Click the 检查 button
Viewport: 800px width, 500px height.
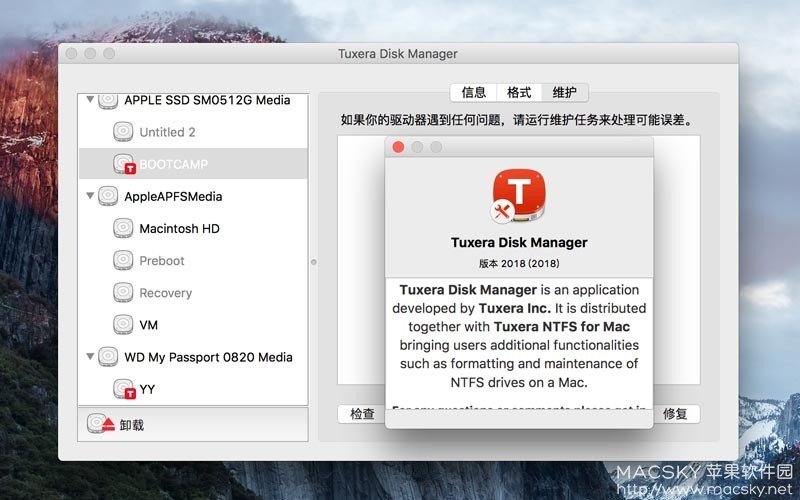(x=362, y=414)
